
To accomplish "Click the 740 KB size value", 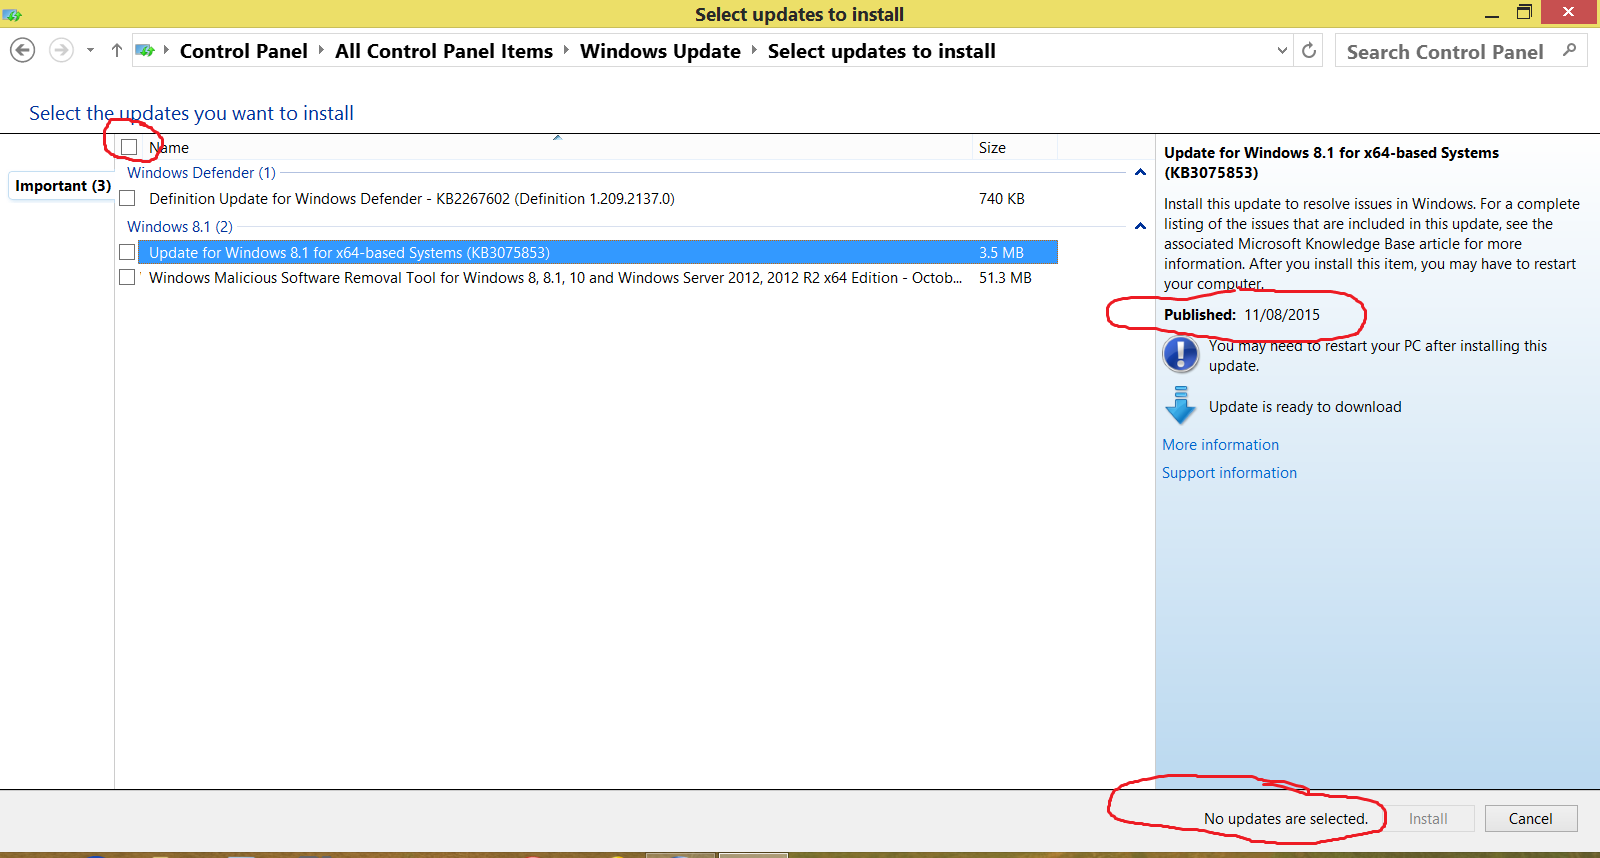I will pyautogui.click(x=1001, y=198).
